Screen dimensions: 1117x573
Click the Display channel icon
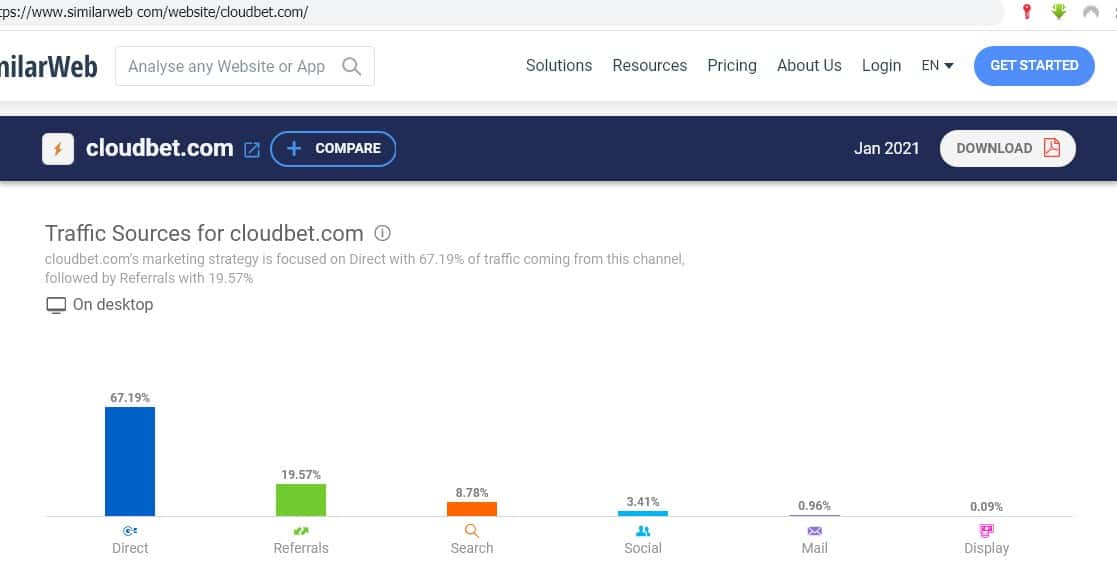pyautogui.click(x=986, y=531)
